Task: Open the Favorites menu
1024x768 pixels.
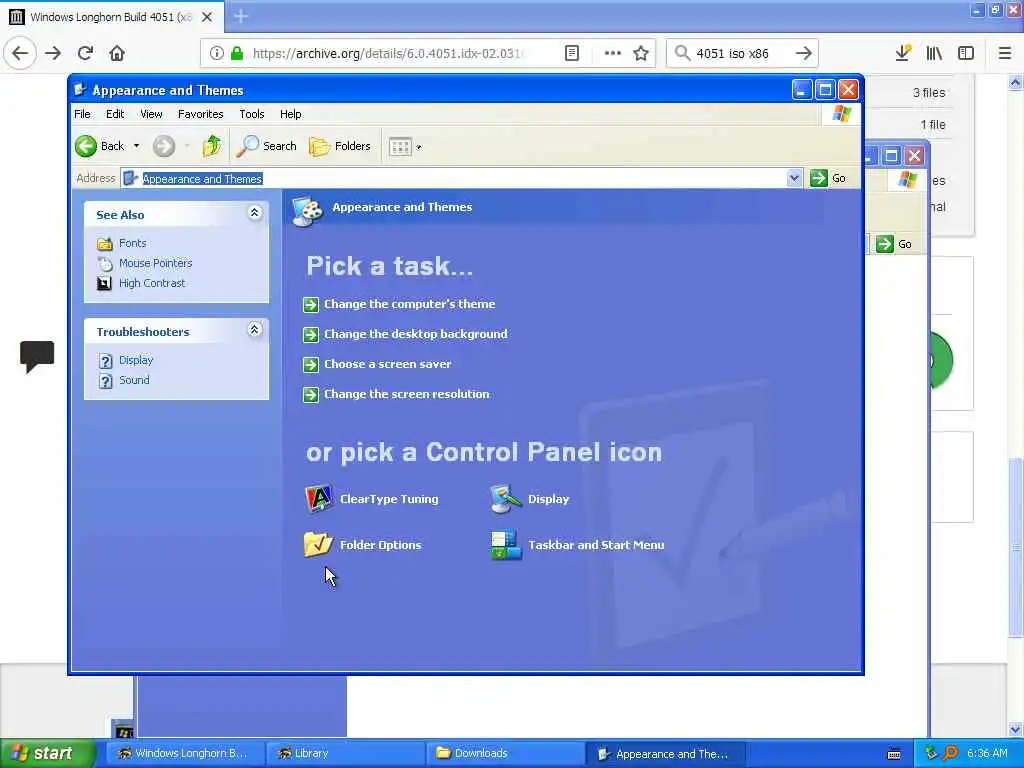Action: 200,114
